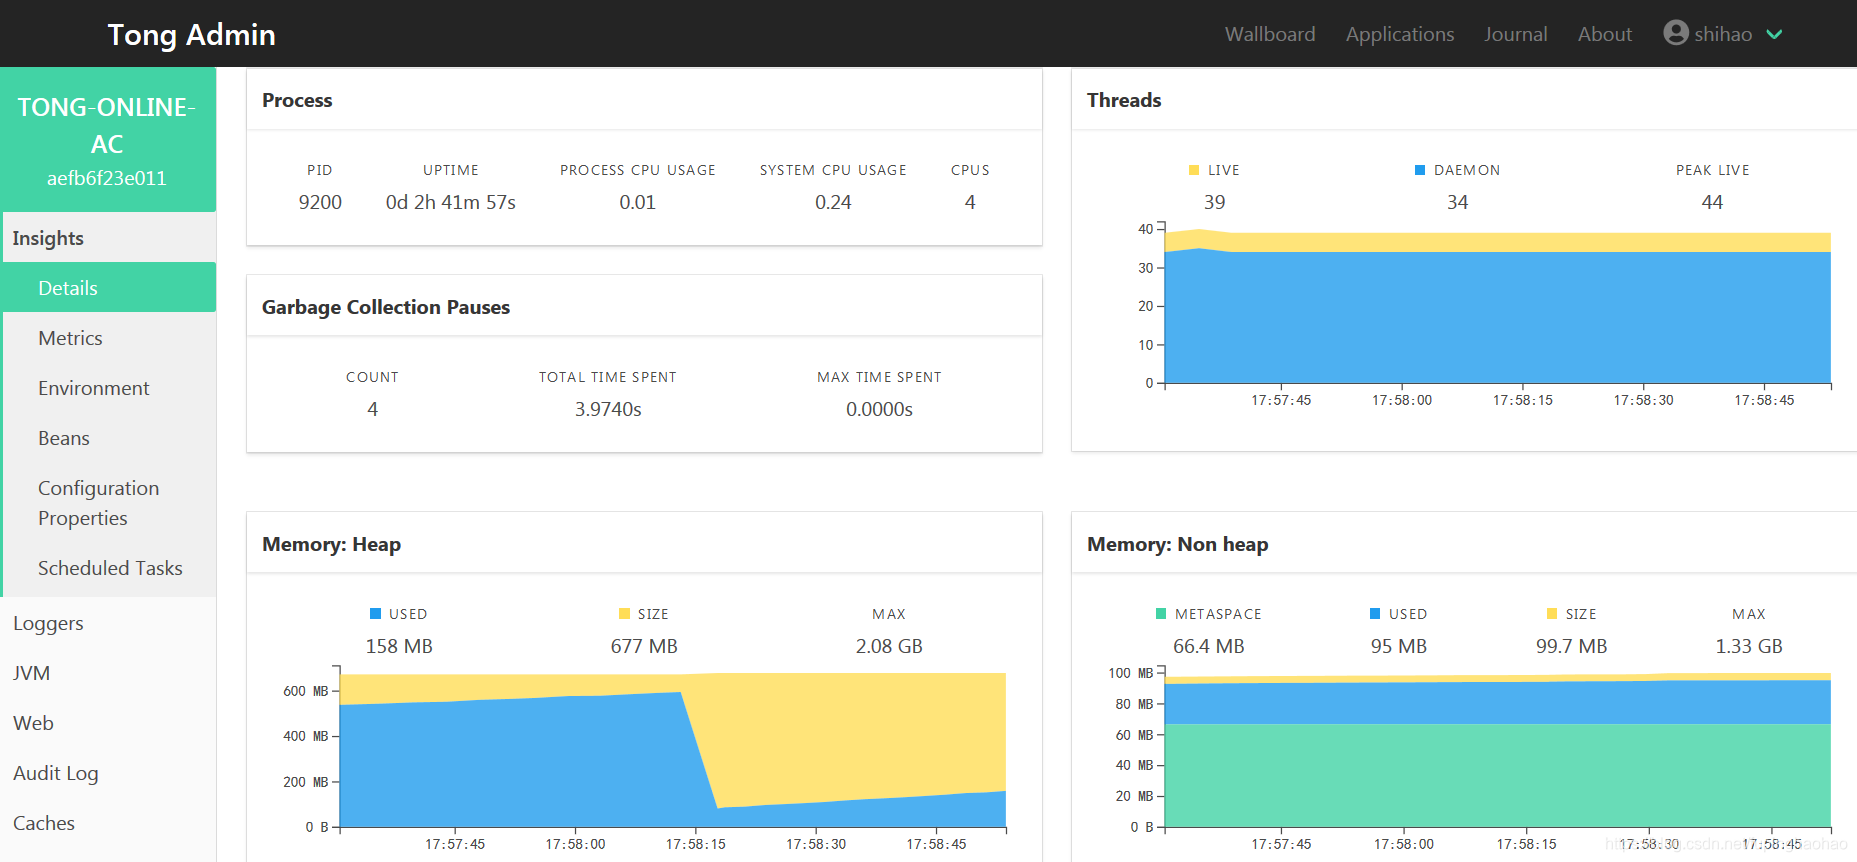1857x862 pixels.
Task: Select the TONG-ONLINE-AC instance header
Action: click(108, 140)
